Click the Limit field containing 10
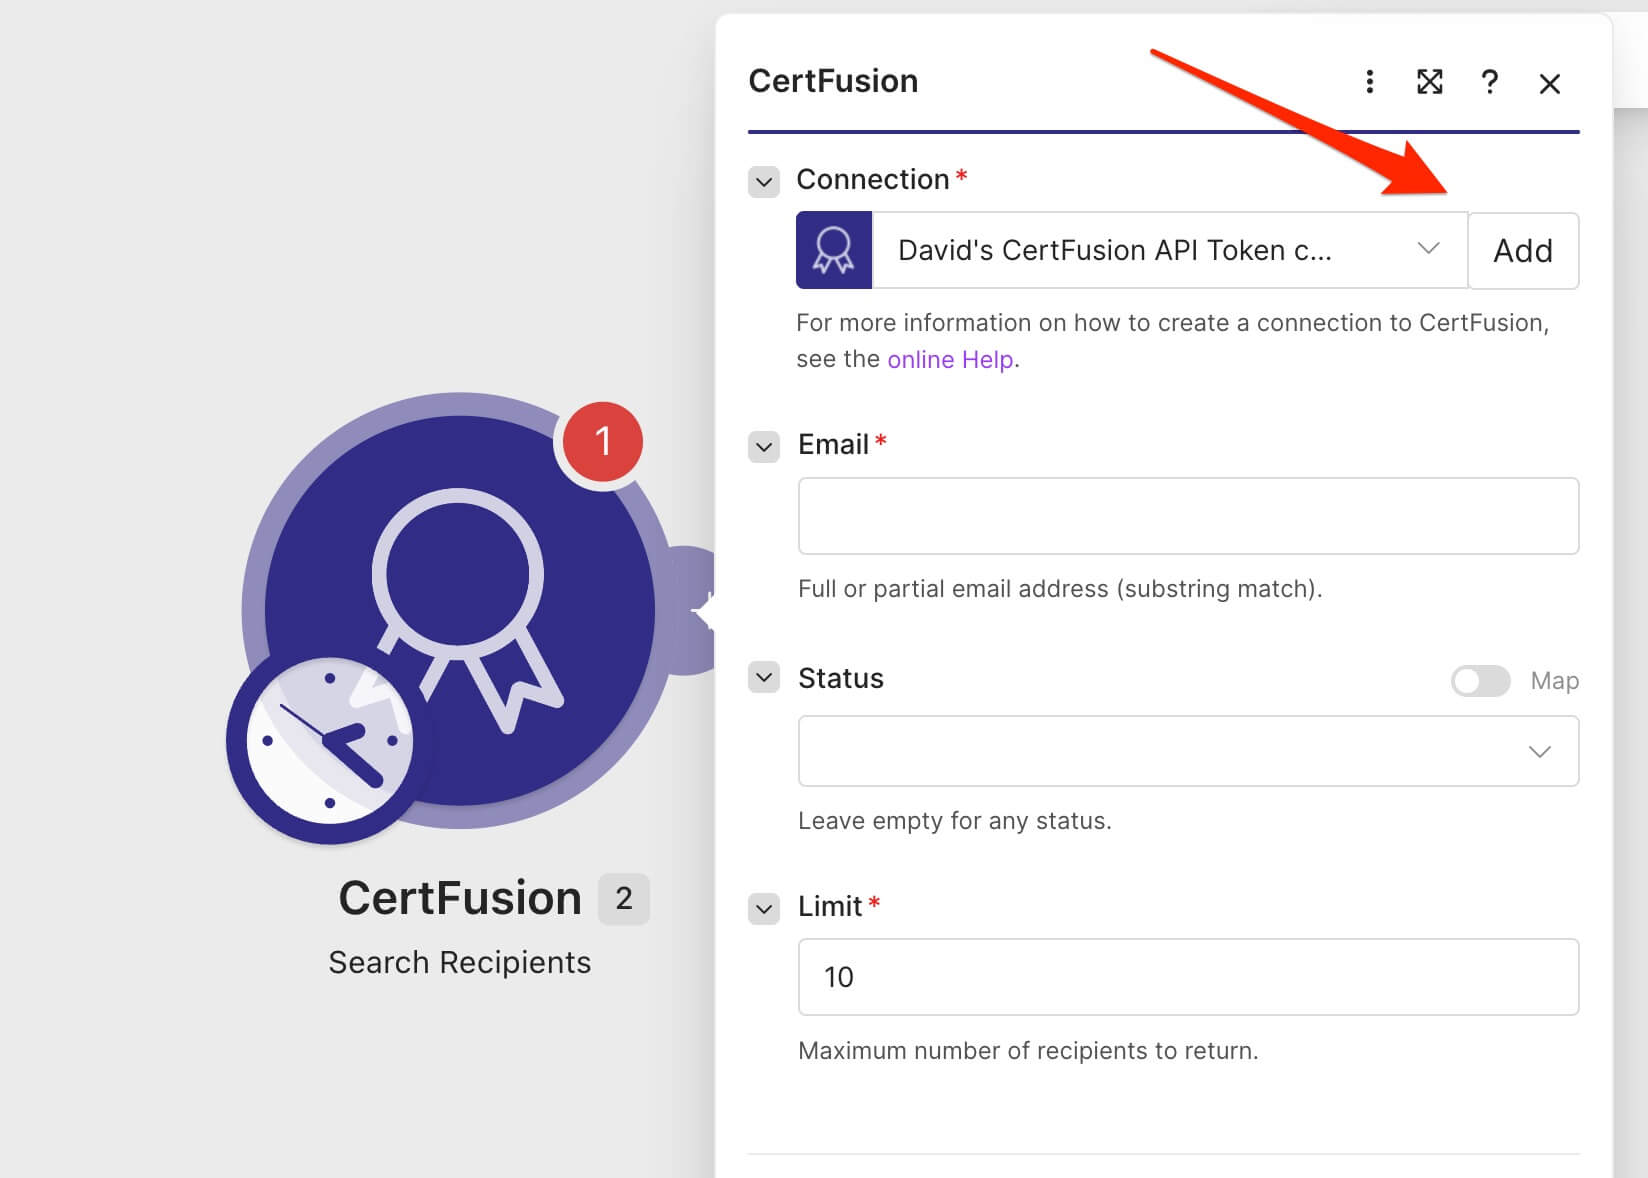This screenshot has height=1178, width=1648. coord(1188,977)
